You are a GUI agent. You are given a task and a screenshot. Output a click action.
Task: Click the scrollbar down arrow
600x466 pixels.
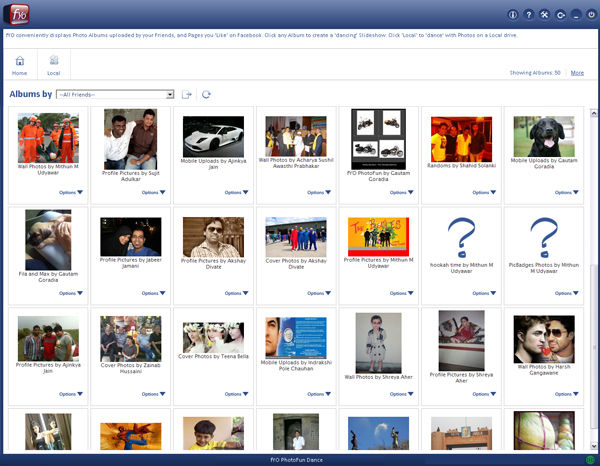click(x=593, y=446)
